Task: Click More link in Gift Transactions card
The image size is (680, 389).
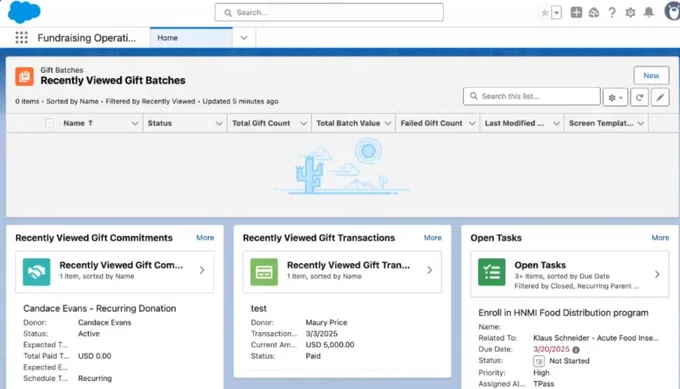Action: pos(433,238)
